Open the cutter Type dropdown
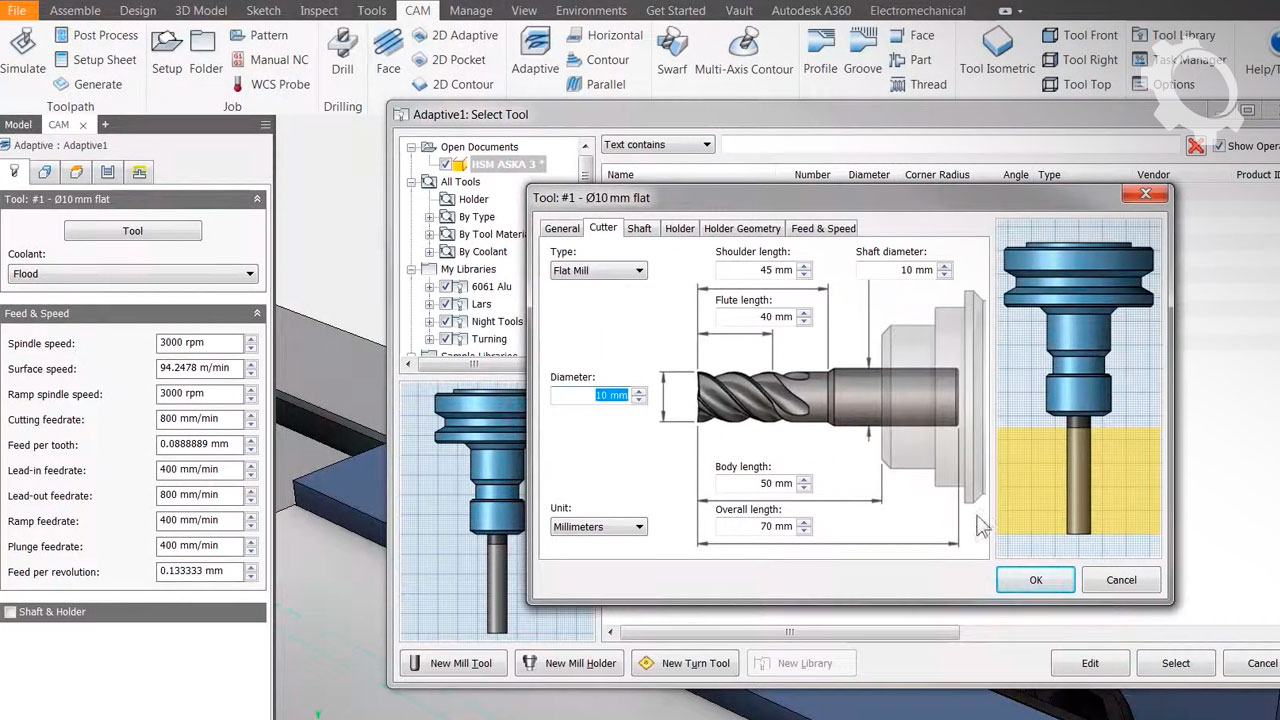This screenshot has height=720, width=1280. click(x=598, y=271)
